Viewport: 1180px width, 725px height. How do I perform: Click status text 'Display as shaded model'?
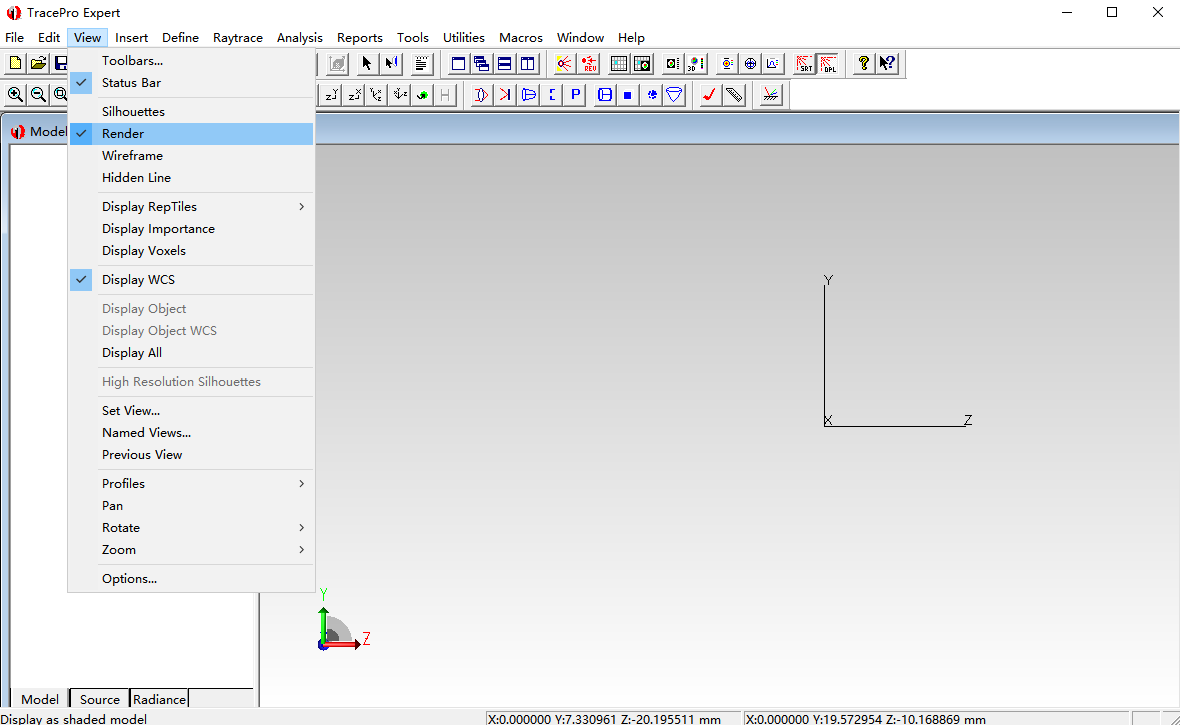point(74,719)
